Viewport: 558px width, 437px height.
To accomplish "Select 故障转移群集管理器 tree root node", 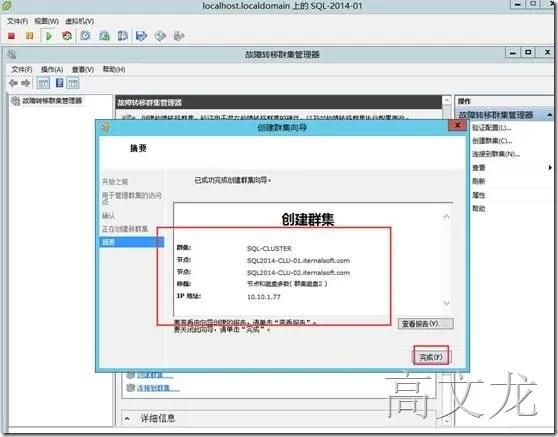I will (52, 101).
